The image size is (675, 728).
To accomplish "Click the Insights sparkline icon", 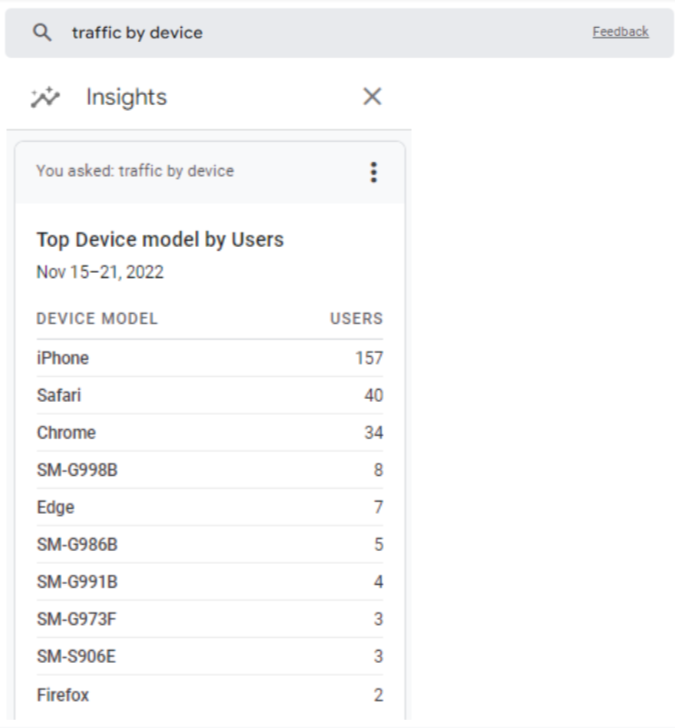I will [x=46, y=97].
